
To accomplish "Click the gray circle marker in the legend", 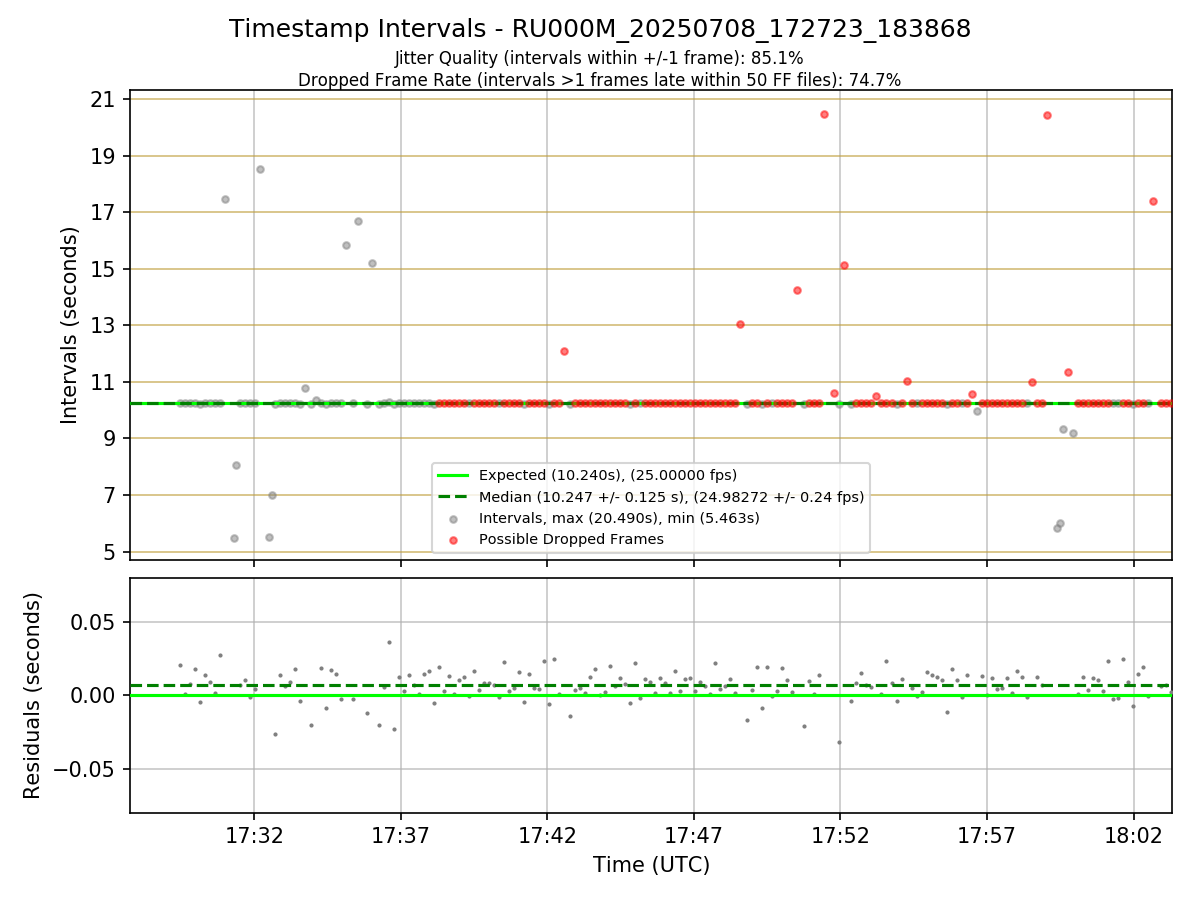I will click(454, 518).
